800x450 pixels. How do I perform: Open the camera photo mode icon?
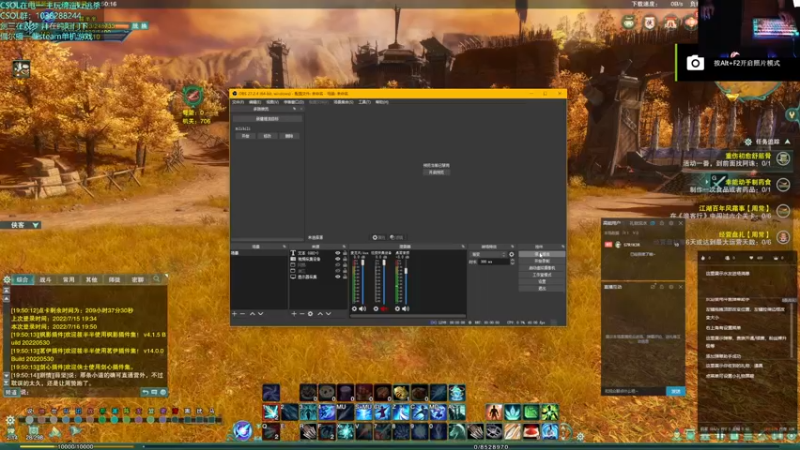(695, 63)
